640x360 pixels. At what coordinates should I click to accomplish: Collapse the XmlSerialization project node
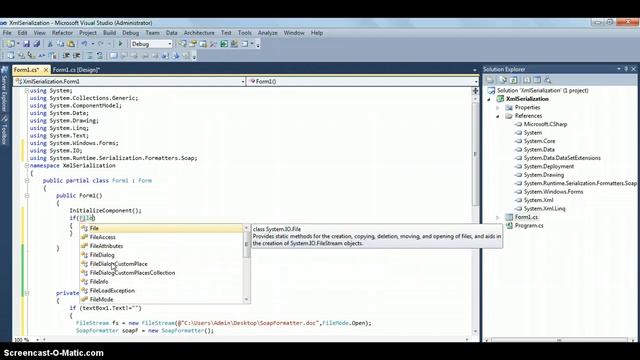[x=489, y=99]
